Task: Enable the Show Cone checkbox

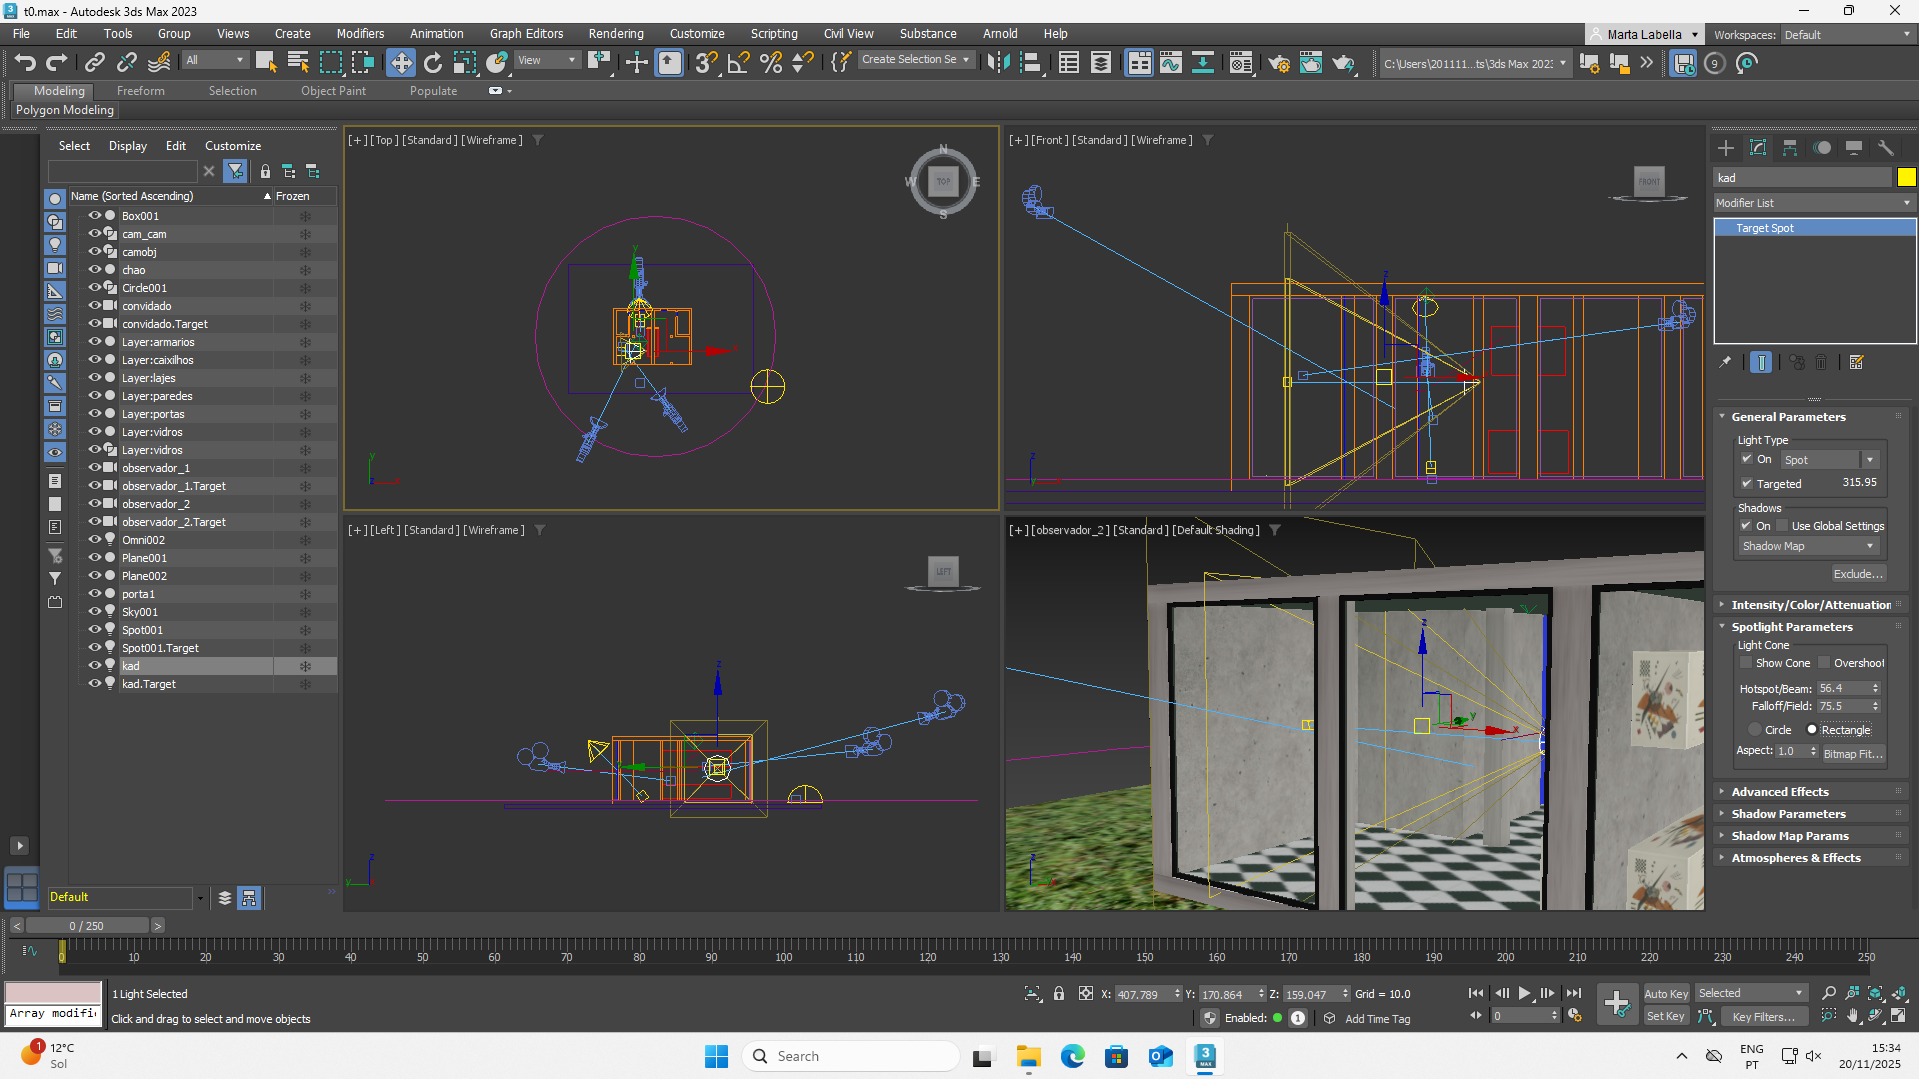Action: pyautogui.click(x=1746, y=663)
